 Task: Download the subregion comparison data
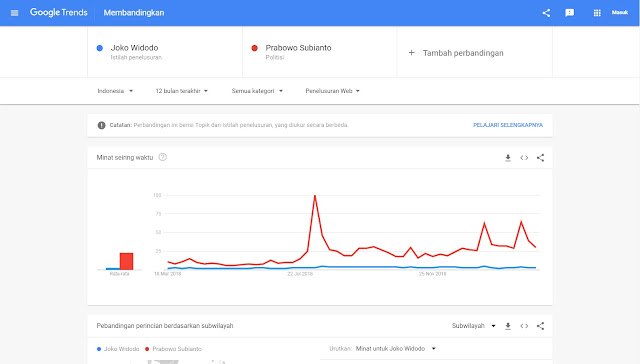[x=508, y=326]
